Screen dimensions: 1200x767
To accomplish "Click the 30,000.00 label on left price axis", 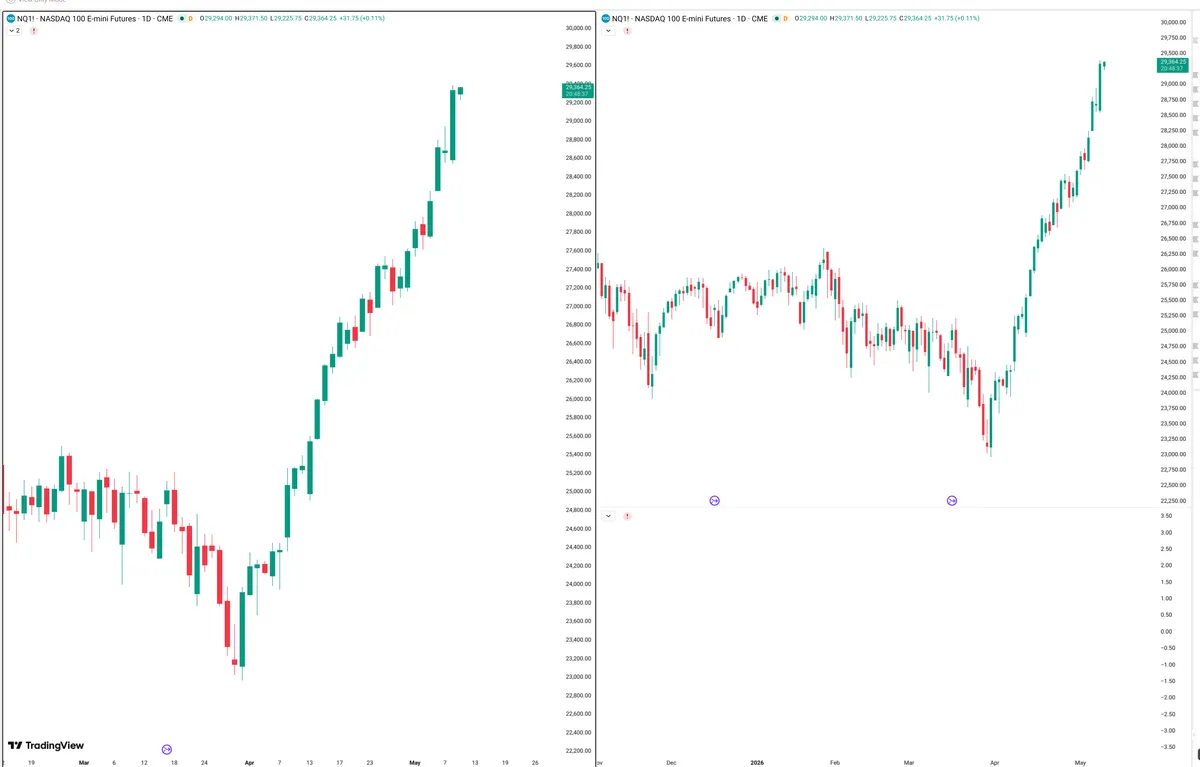I will point(578,28).
